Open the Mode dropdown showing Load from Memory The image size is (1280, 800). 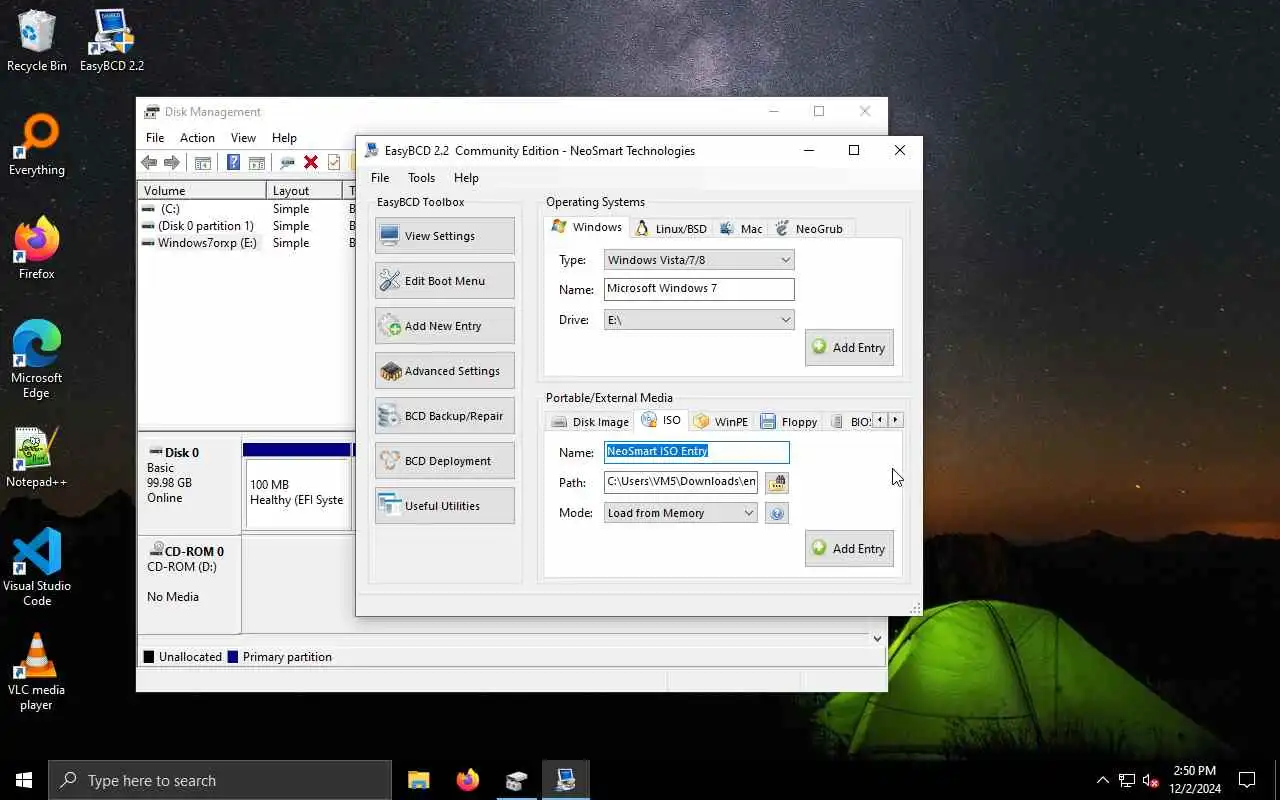681,513
